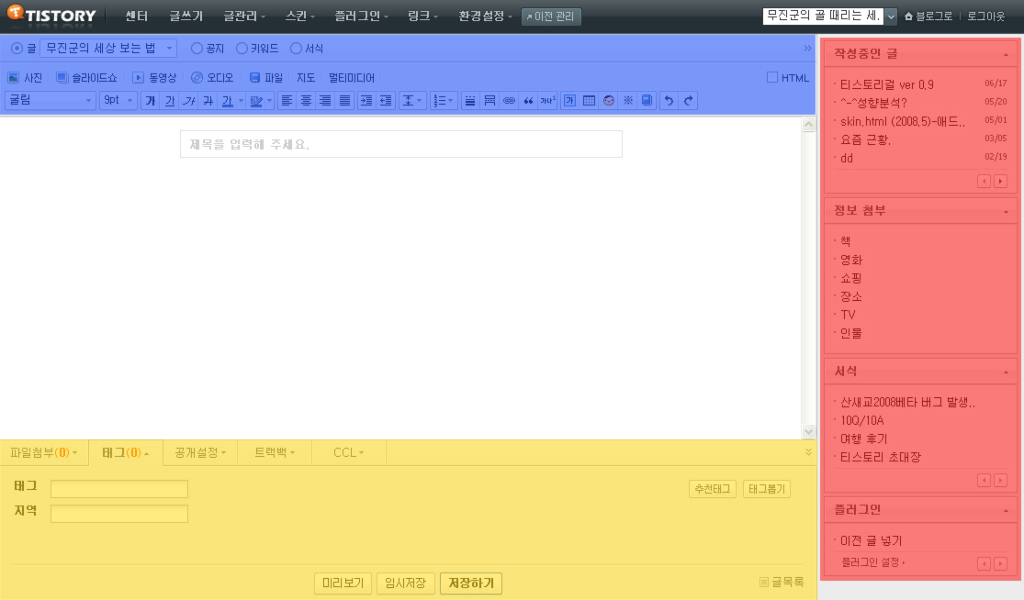Image resolution: width=1024 pixels, height=600 pixels.
Task: Open the 글관리 menu
Action: pyautogui.click(x=244, y=16)
